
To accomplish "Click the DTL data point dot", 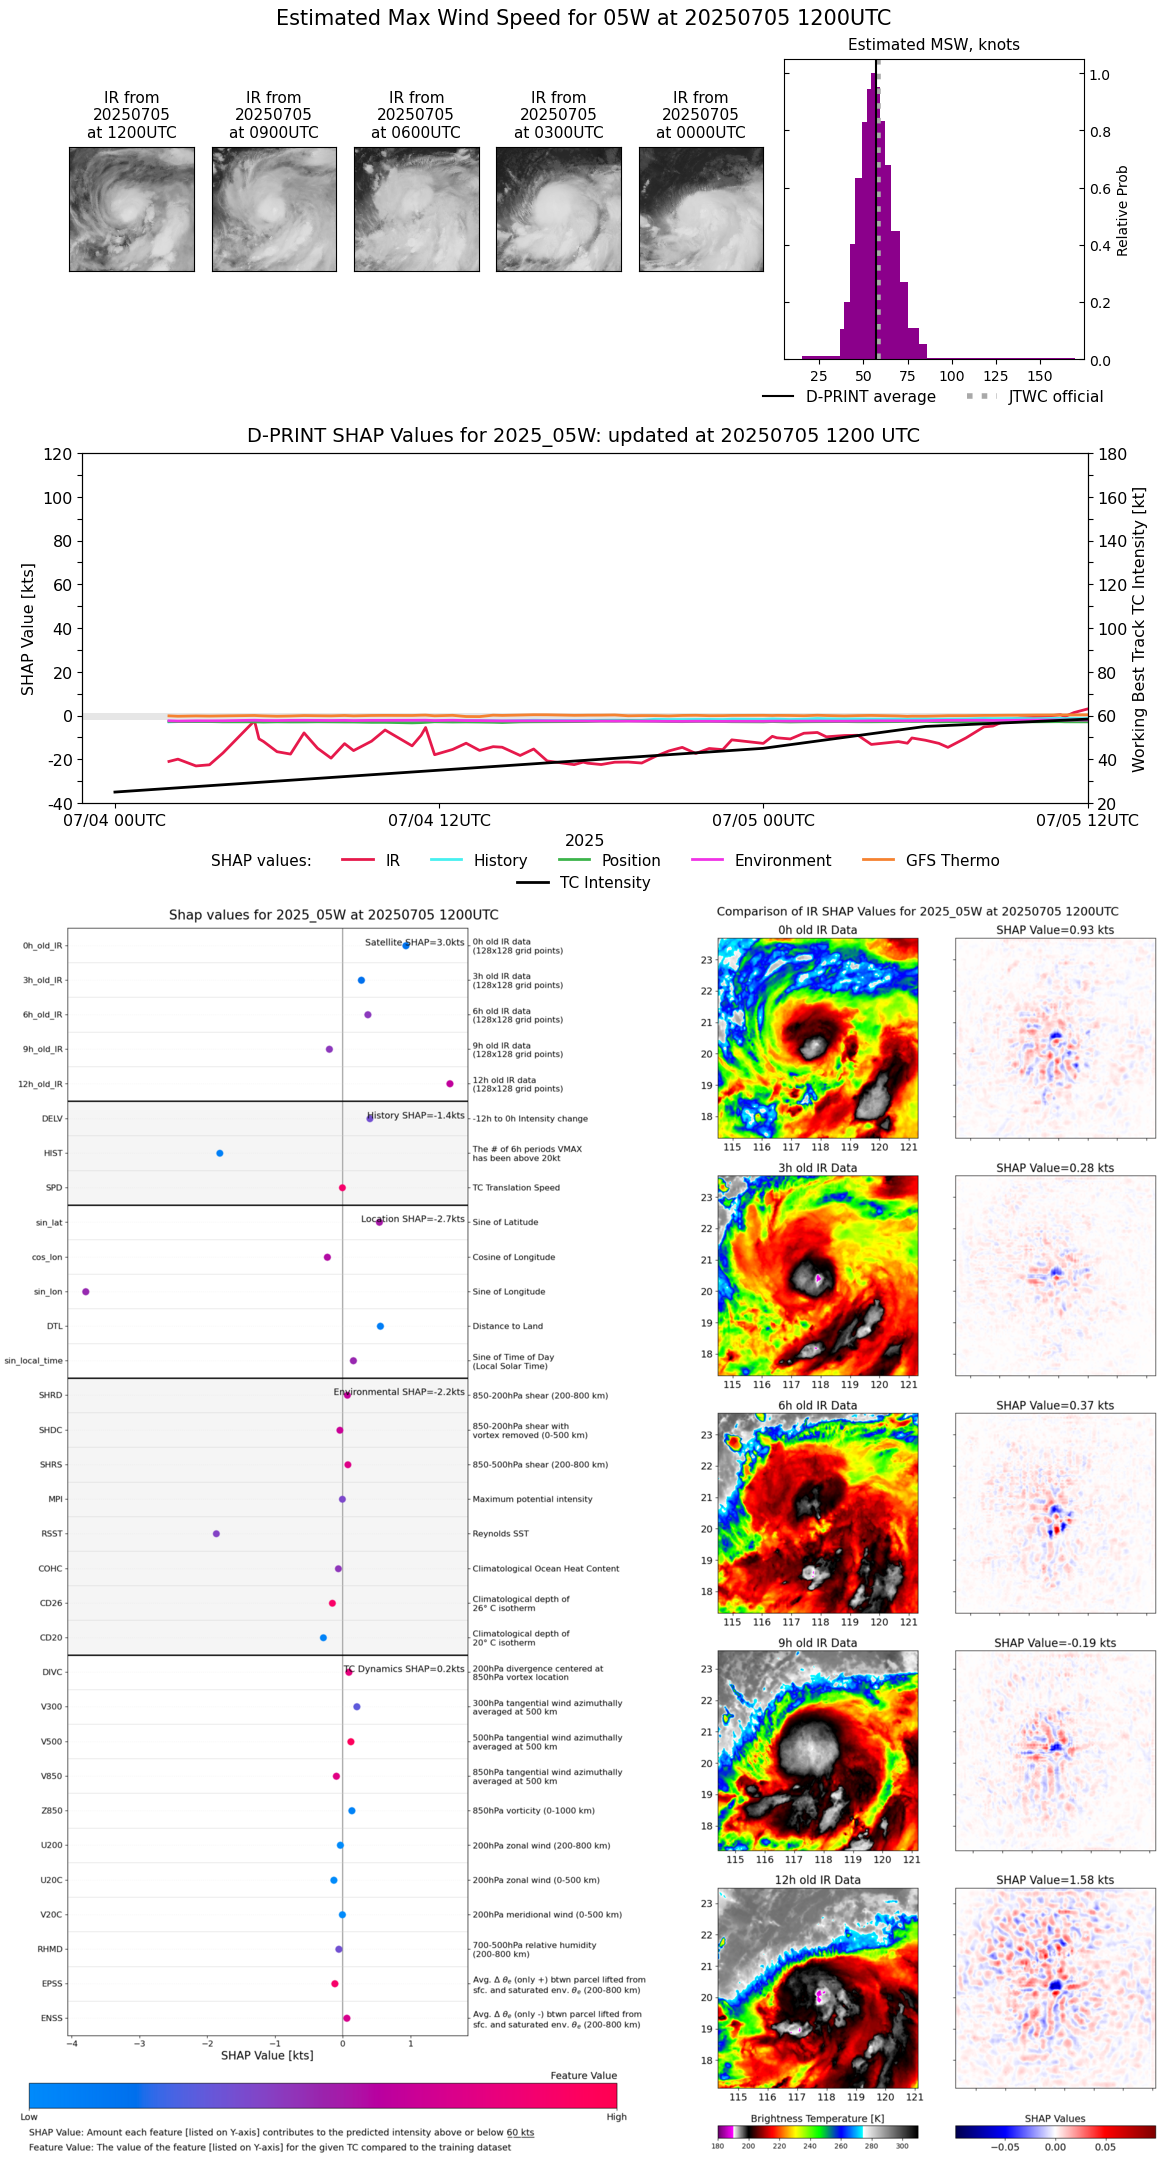I will 380,1326.
